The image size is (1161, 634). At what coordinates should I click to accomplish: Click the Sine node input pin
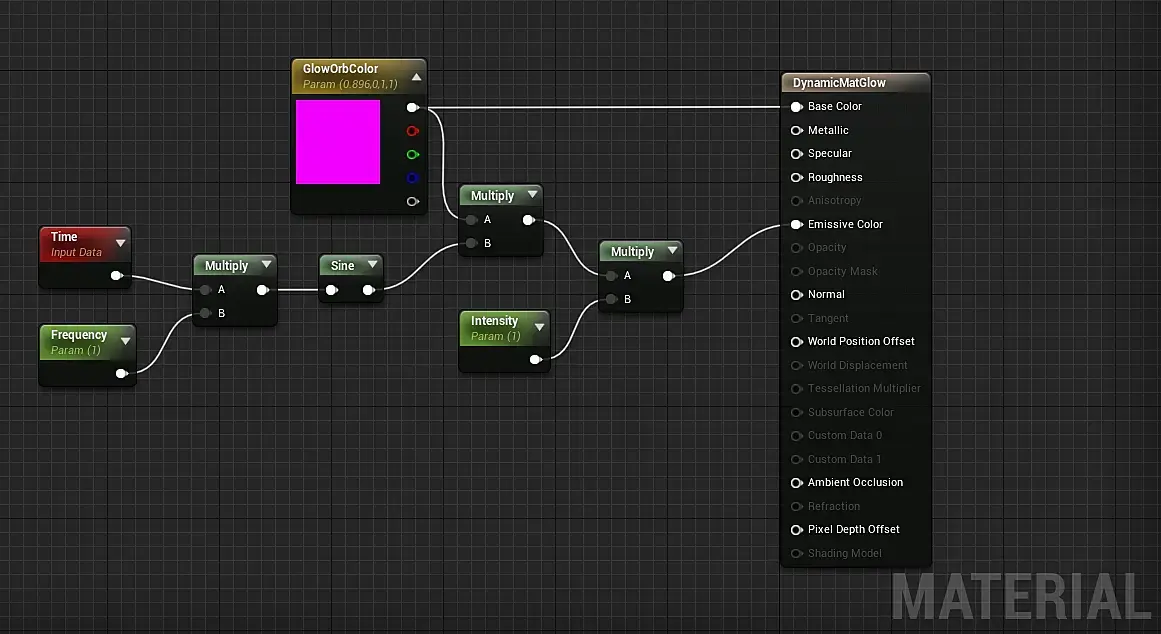pyautogui.click(x=332, y=290)
